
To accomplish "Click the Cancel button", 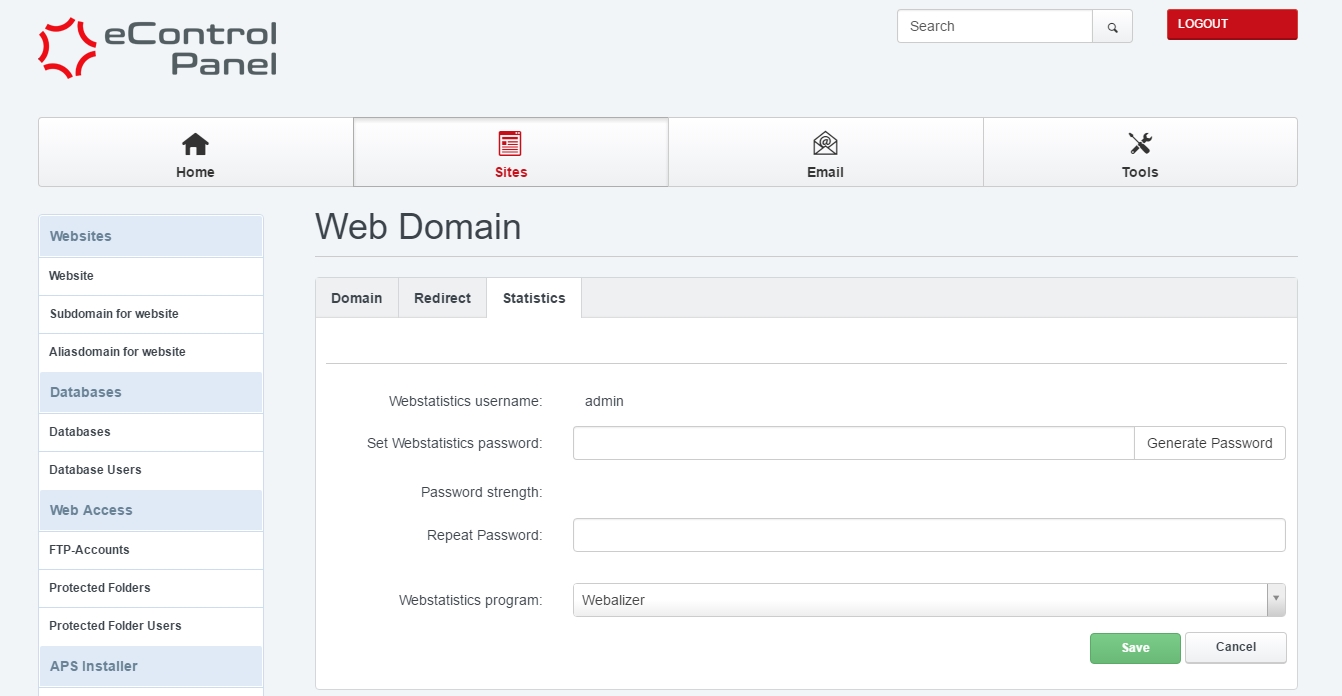I will point(1235,647).
